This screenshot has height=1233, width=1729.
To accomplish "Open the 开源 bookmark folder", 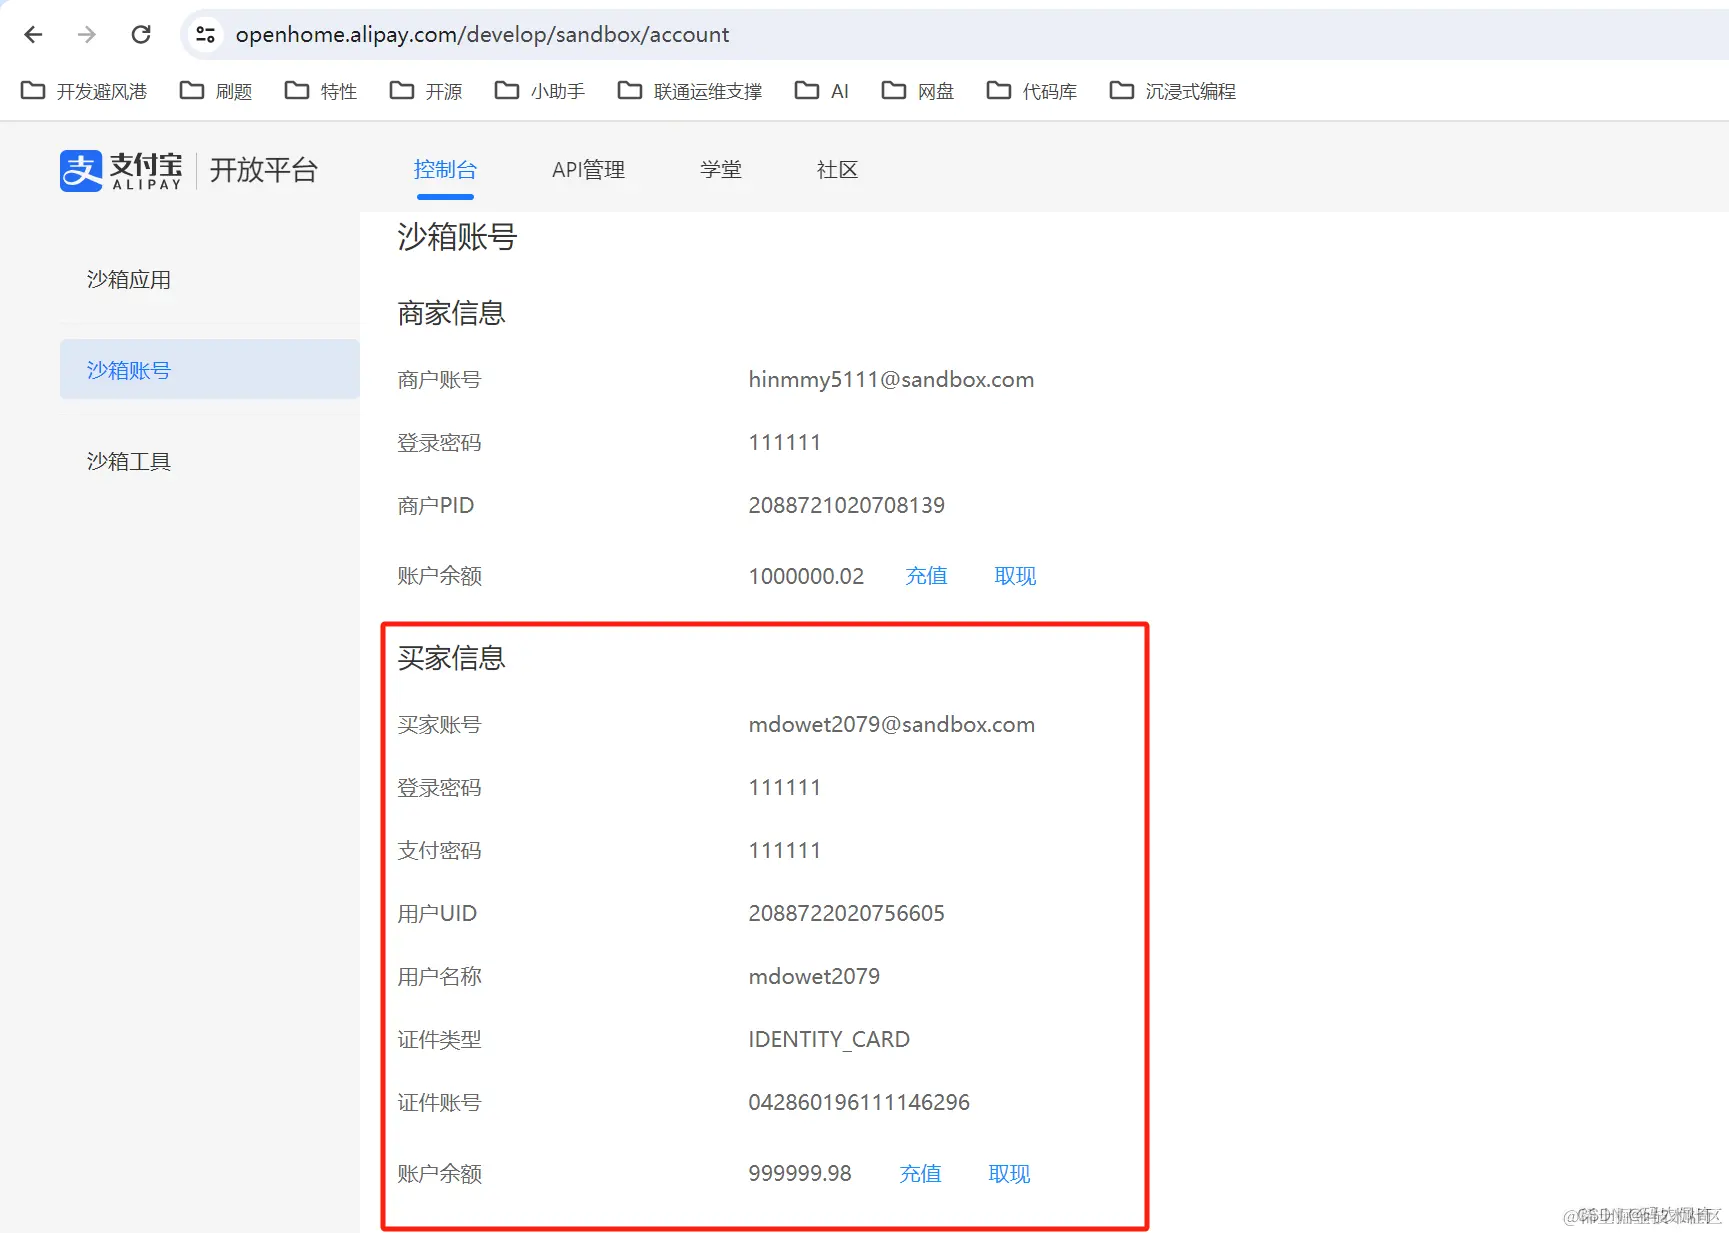I will pyautogui.click(x=426, y=91).
